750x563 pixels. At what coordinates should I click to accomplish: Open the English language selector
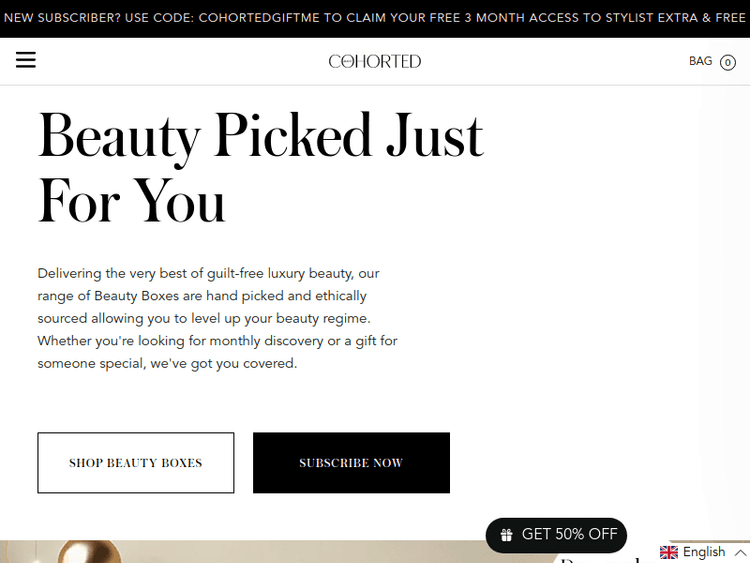tap(704, 552)
